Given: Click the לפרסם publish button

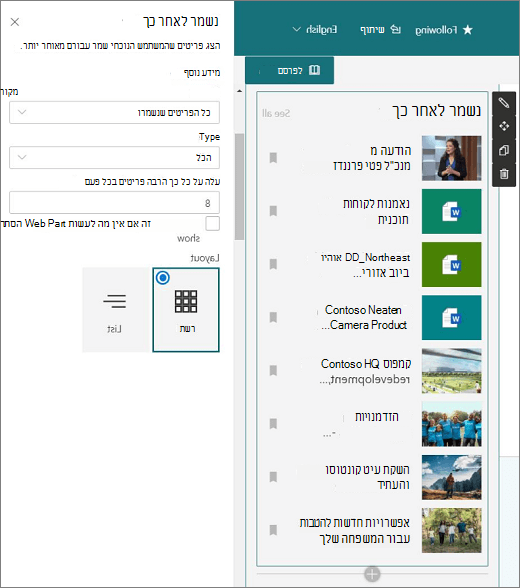Looking at the screenshot, I should click(x=289, y=70).
